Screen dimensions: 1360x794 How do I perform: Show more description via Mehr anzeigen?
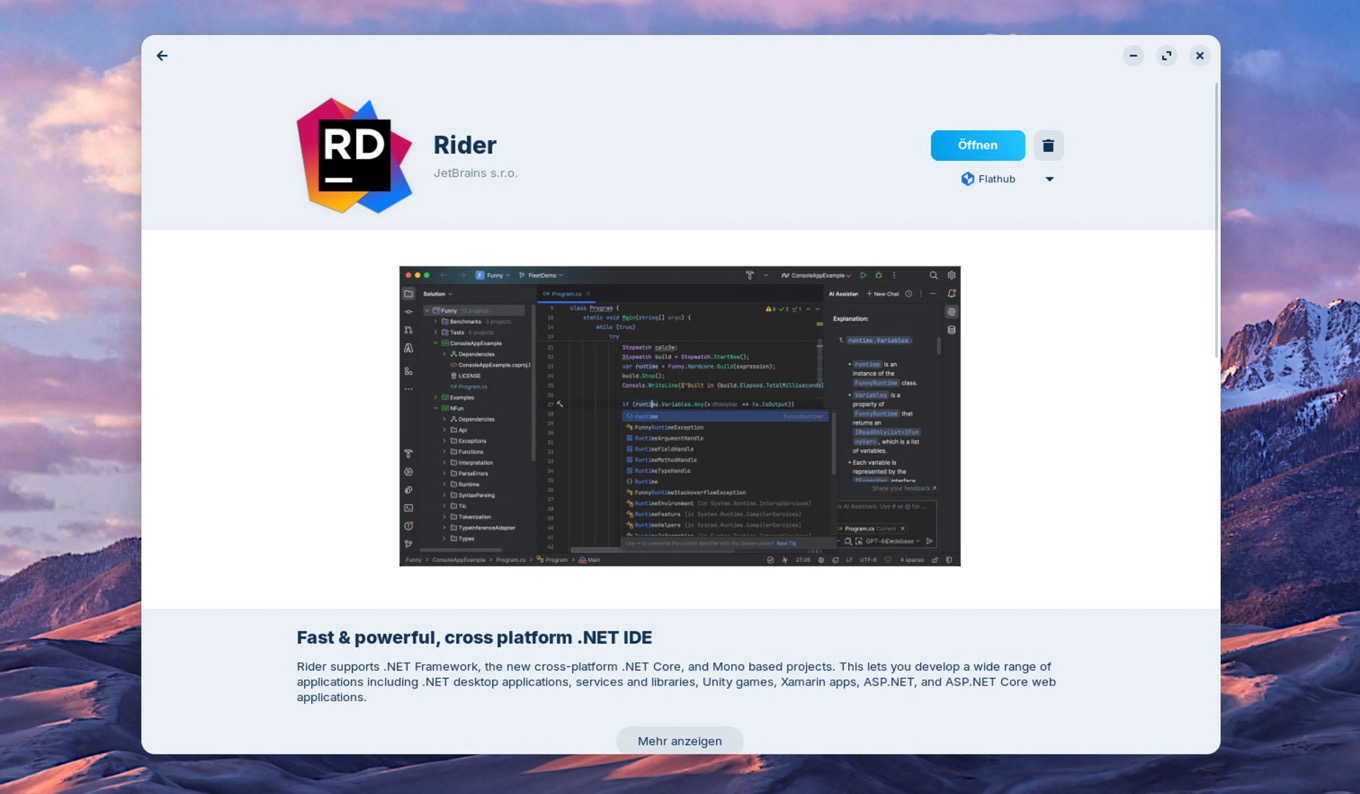(x=680, y=741)
